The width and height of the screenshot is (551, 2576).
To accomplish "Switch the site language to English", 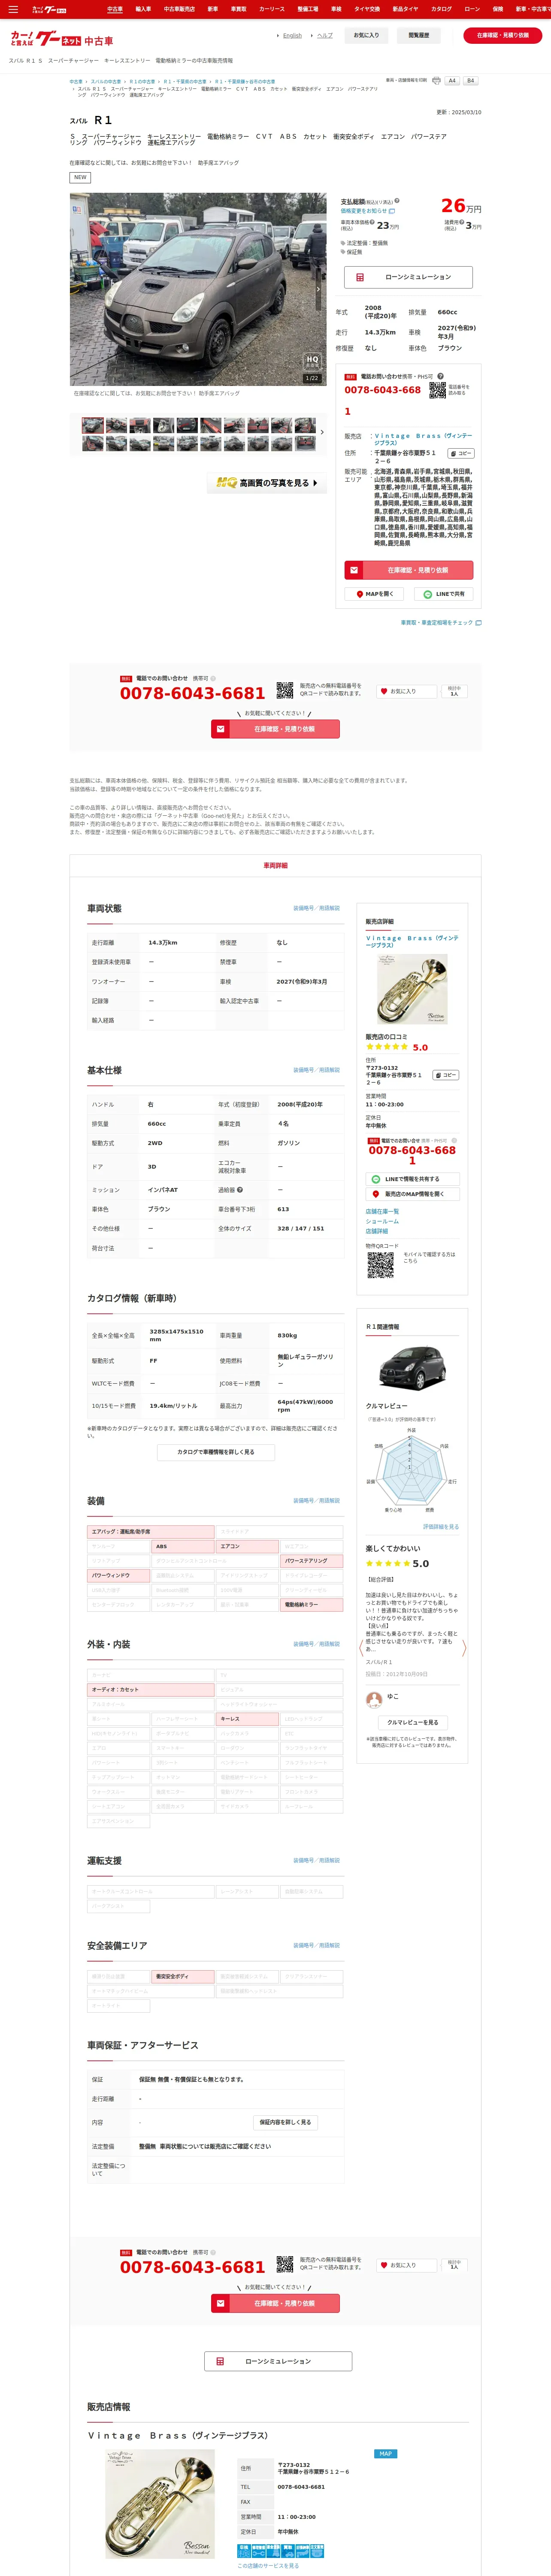I will pyautogui.click(x=292, y=35).
